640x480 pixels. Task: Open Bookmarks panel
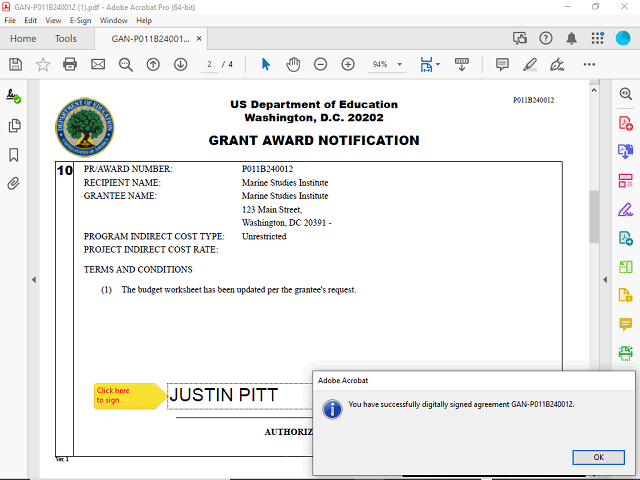pos(14,155)
